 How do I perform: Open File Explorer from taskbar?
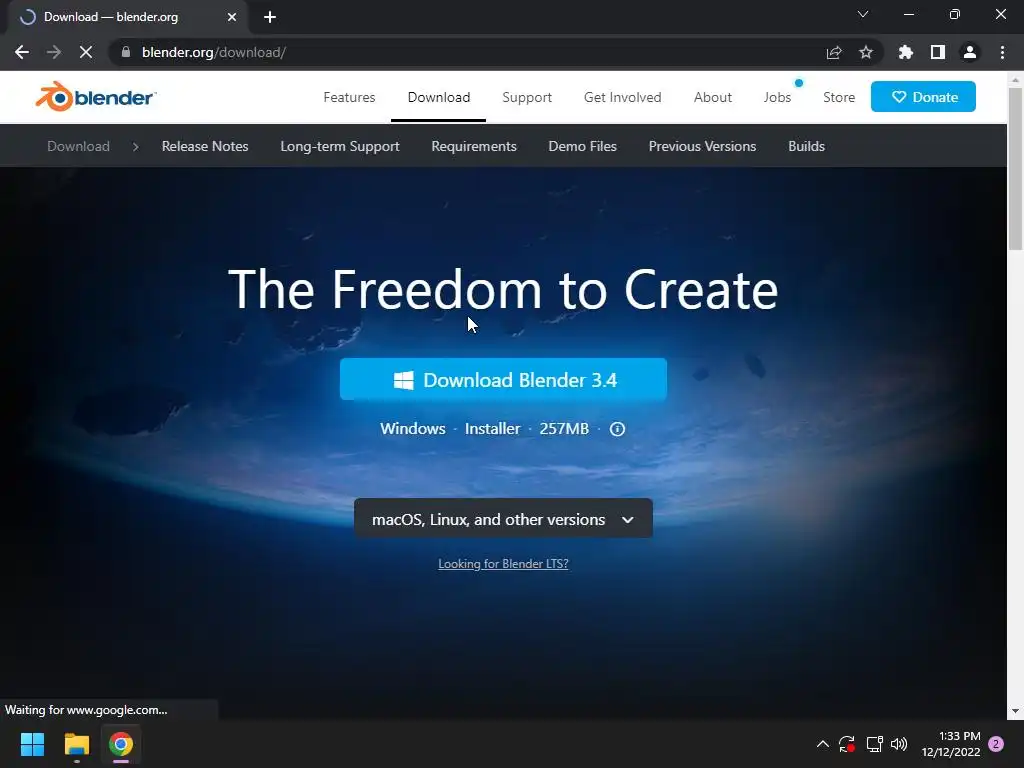pos(76,744)
